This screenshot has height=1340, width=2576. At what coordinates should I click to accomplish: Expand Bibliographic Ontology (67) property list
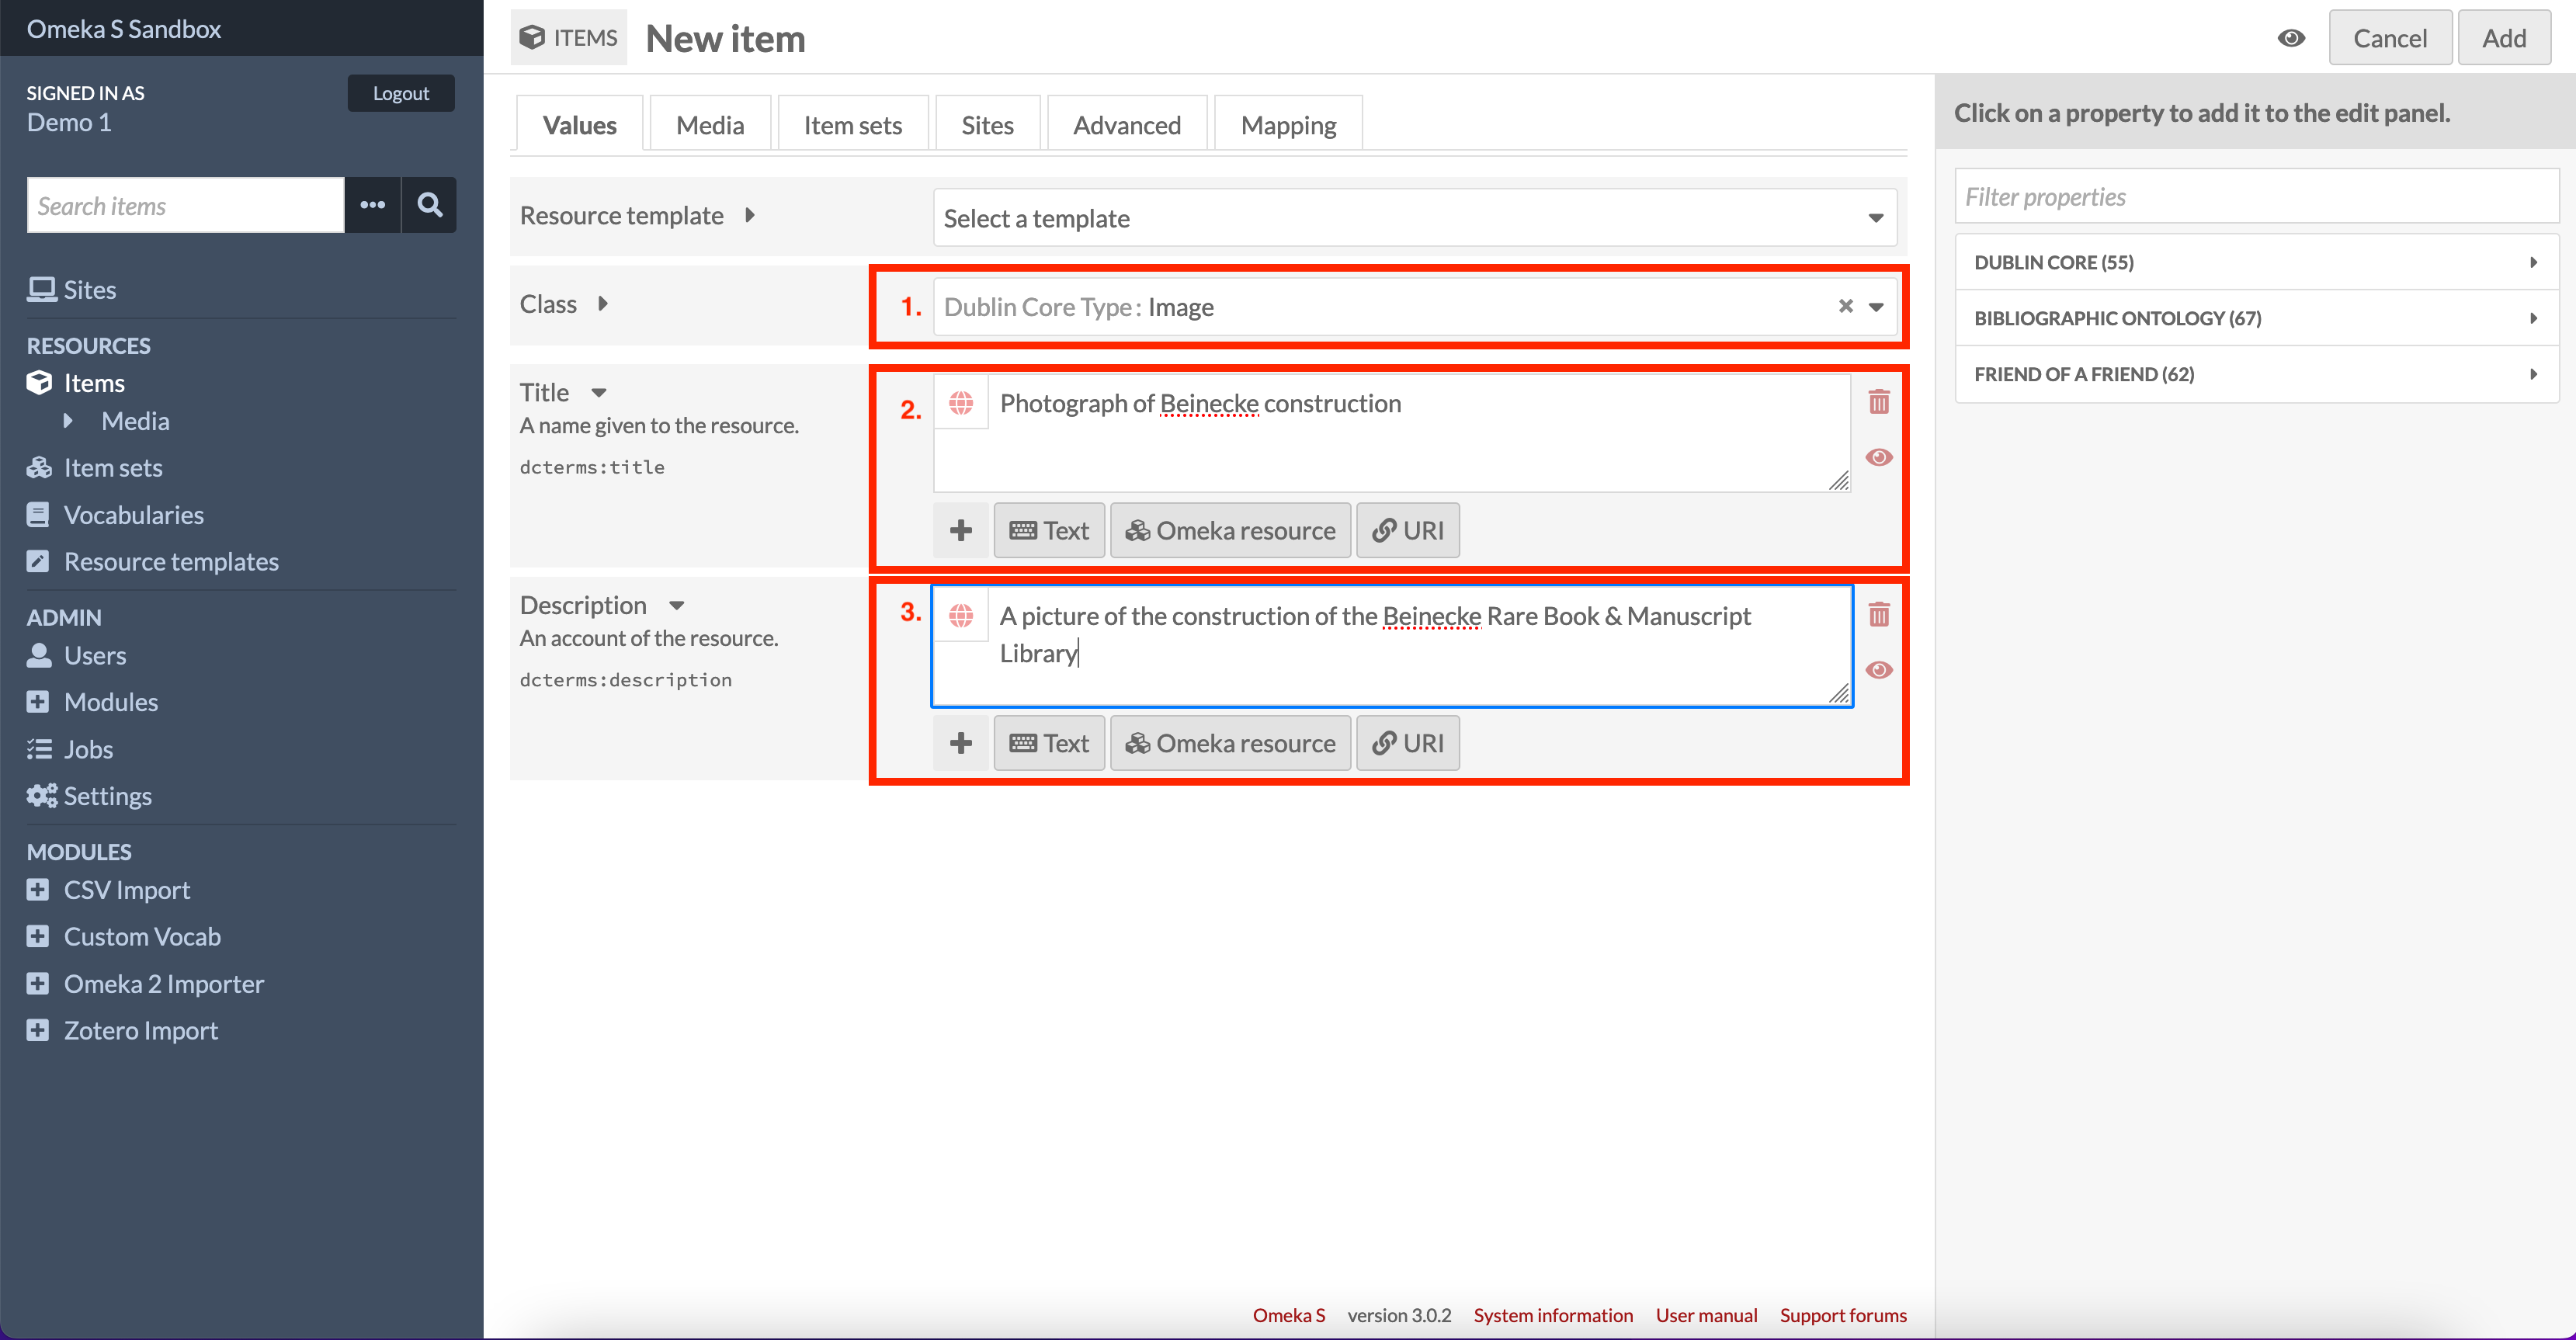(2256, 318)
